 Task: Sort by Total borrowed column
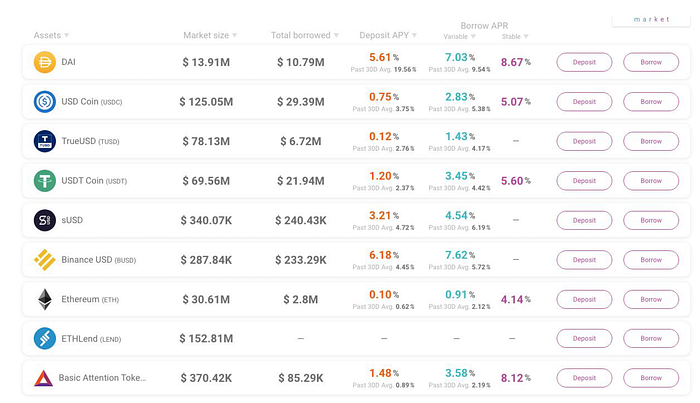304,35
